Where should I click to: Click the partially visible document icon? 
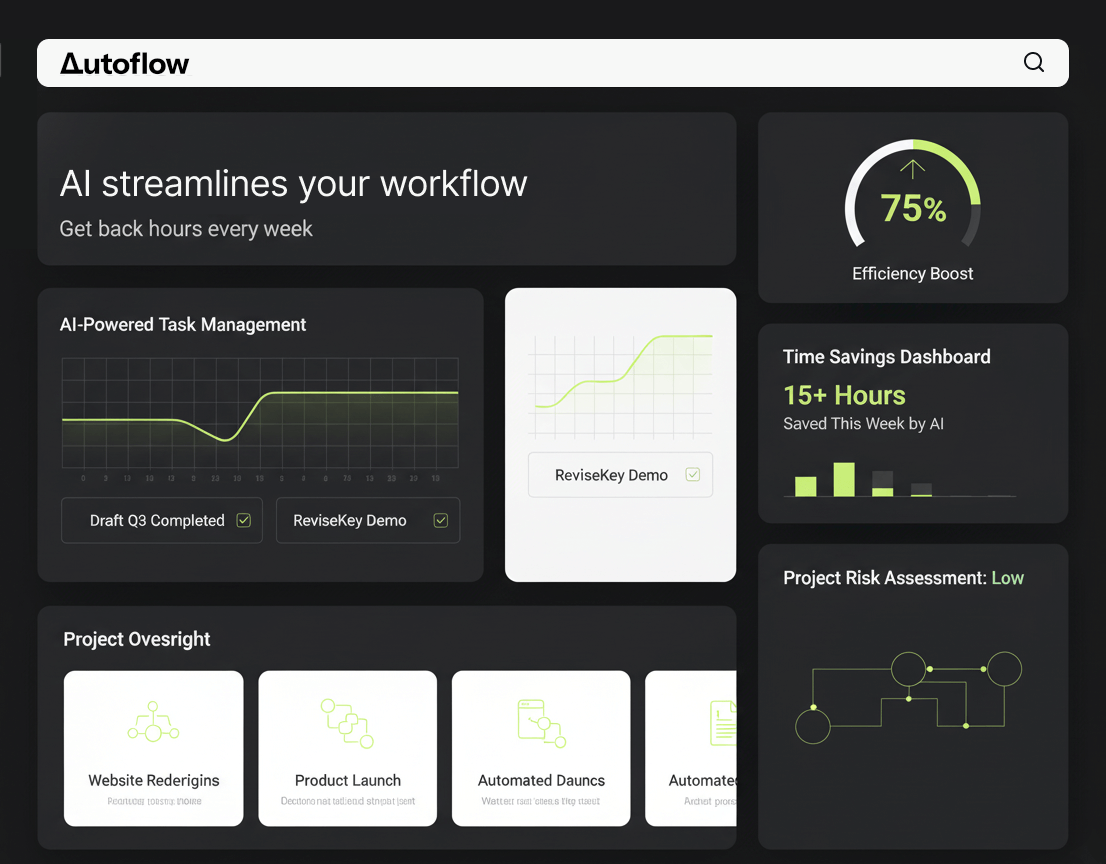(723, 723)
